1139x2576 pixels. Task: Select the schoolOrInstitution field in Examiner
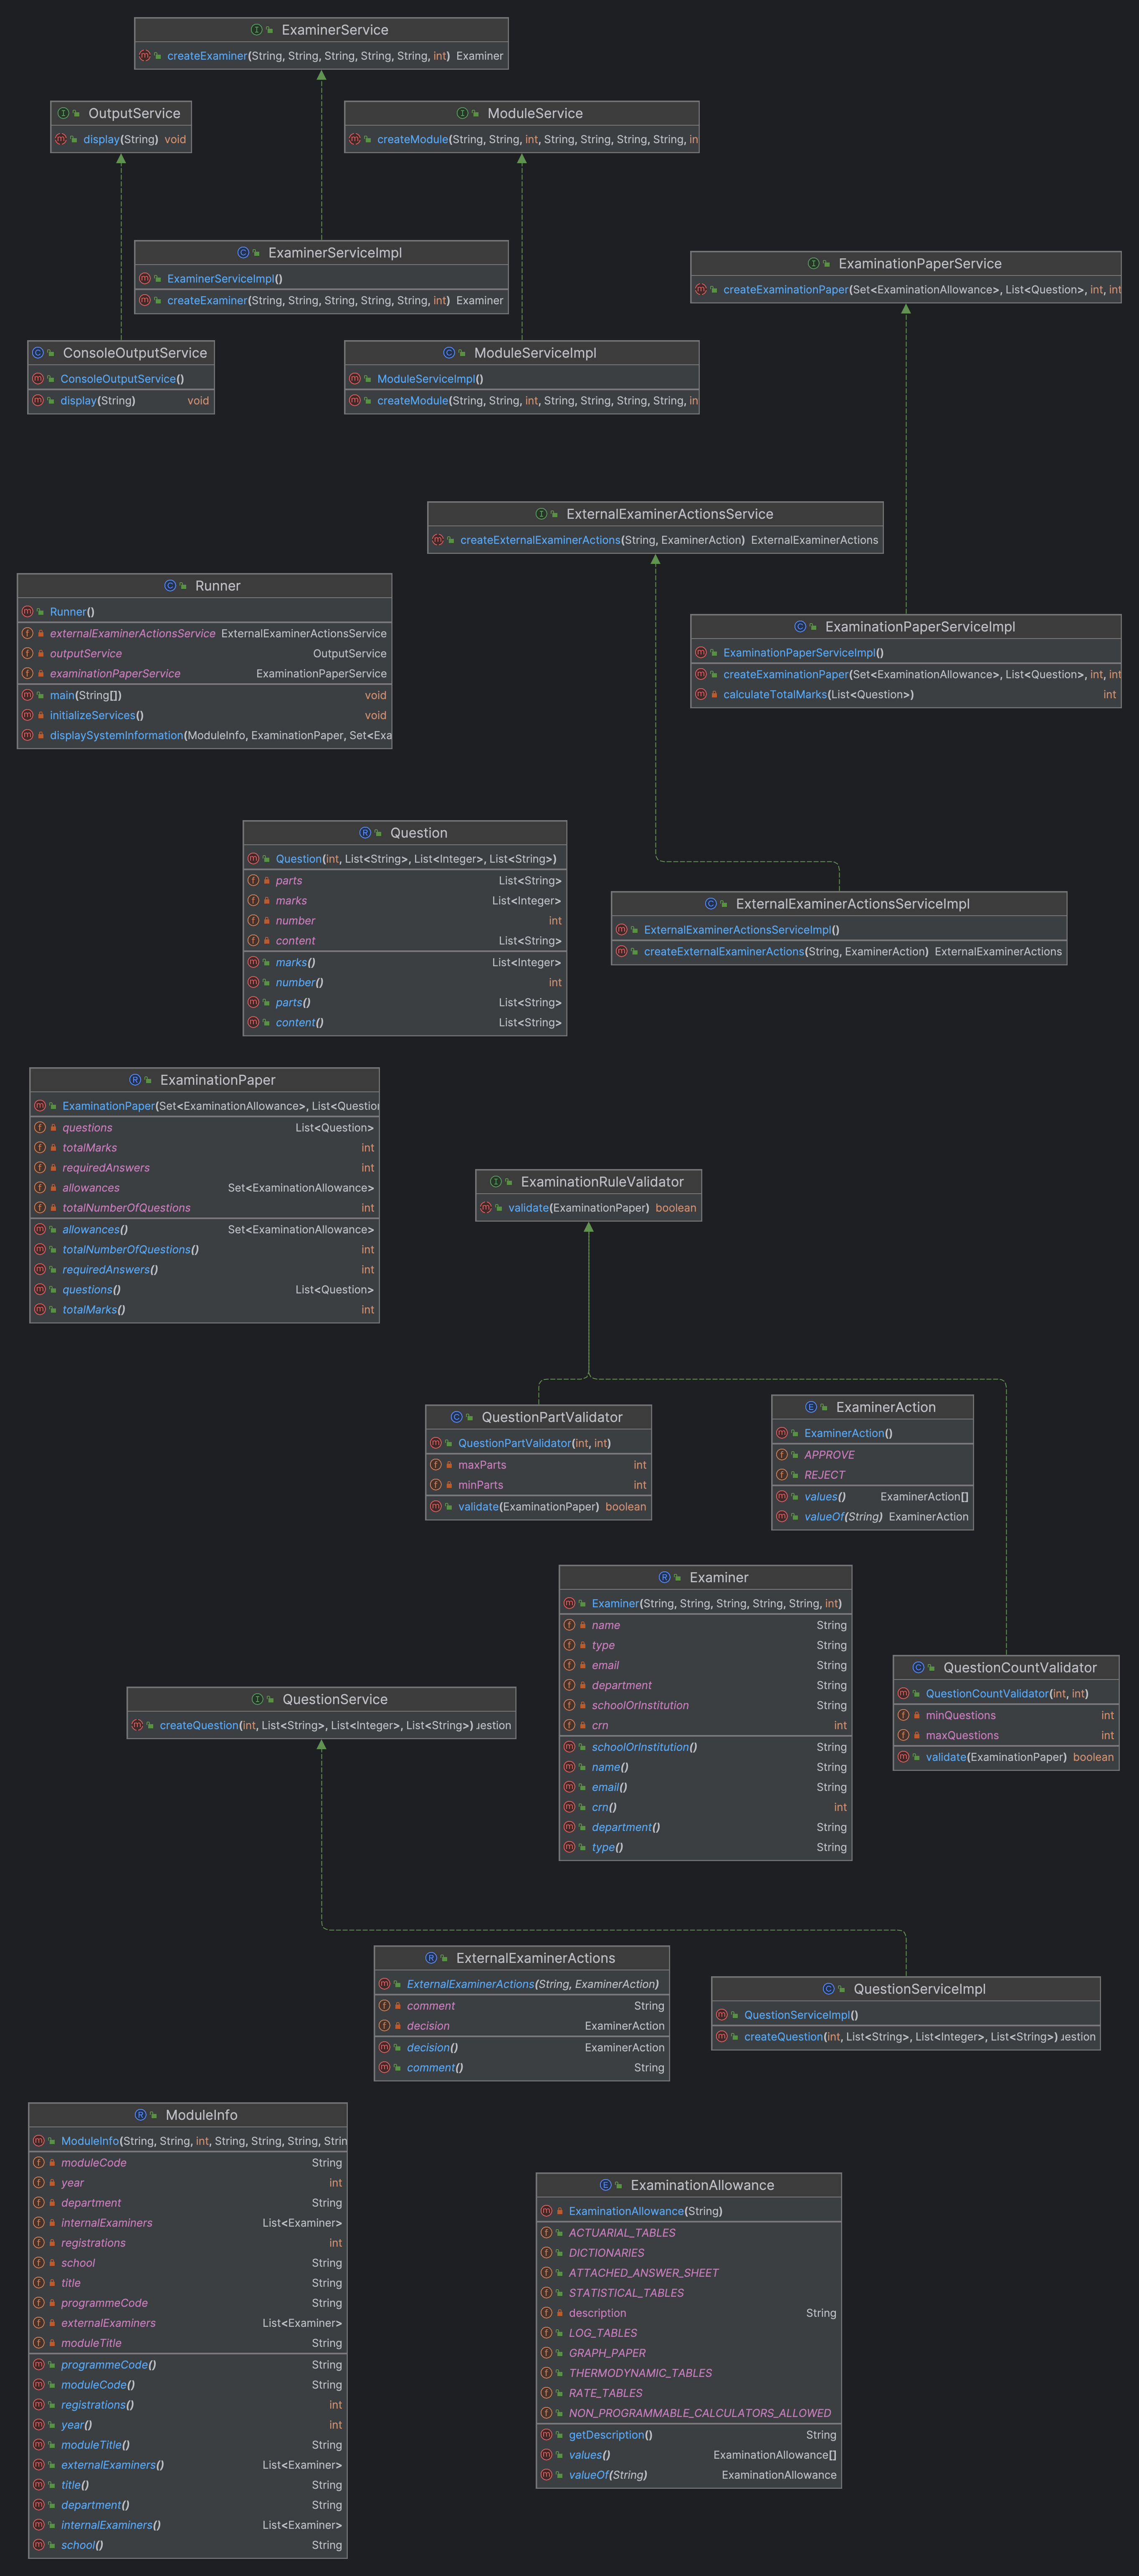click(x=640, y=1705)
